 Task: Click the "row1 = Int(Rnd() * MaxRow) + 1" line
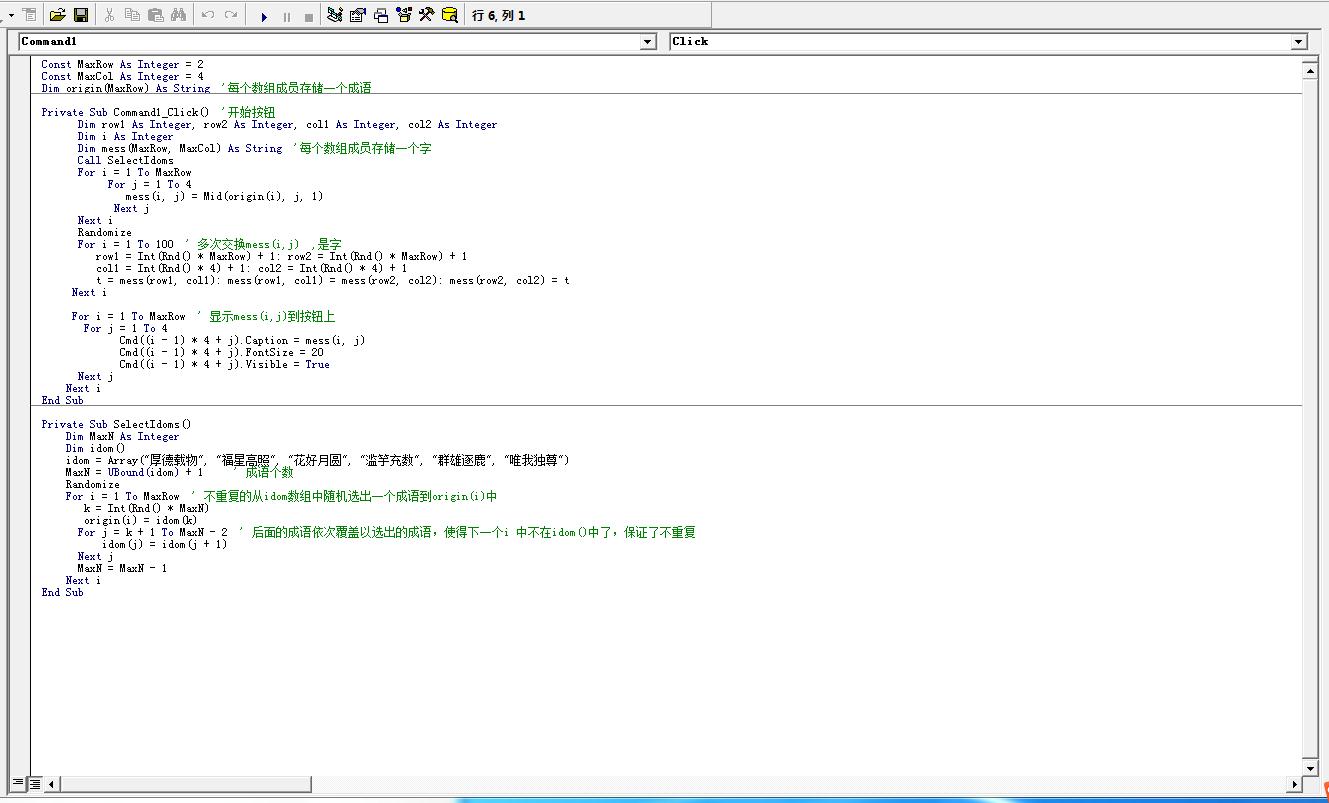(281, 256)
